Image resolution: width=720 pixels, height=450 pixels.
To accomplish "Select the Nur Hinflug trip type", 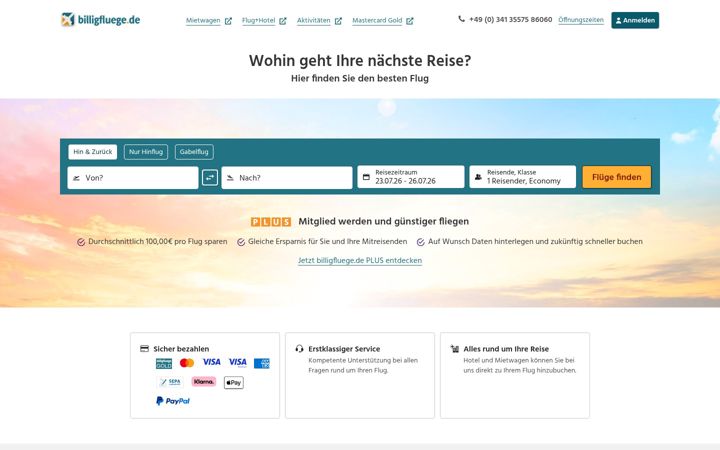I will click(x=146, y=152).
